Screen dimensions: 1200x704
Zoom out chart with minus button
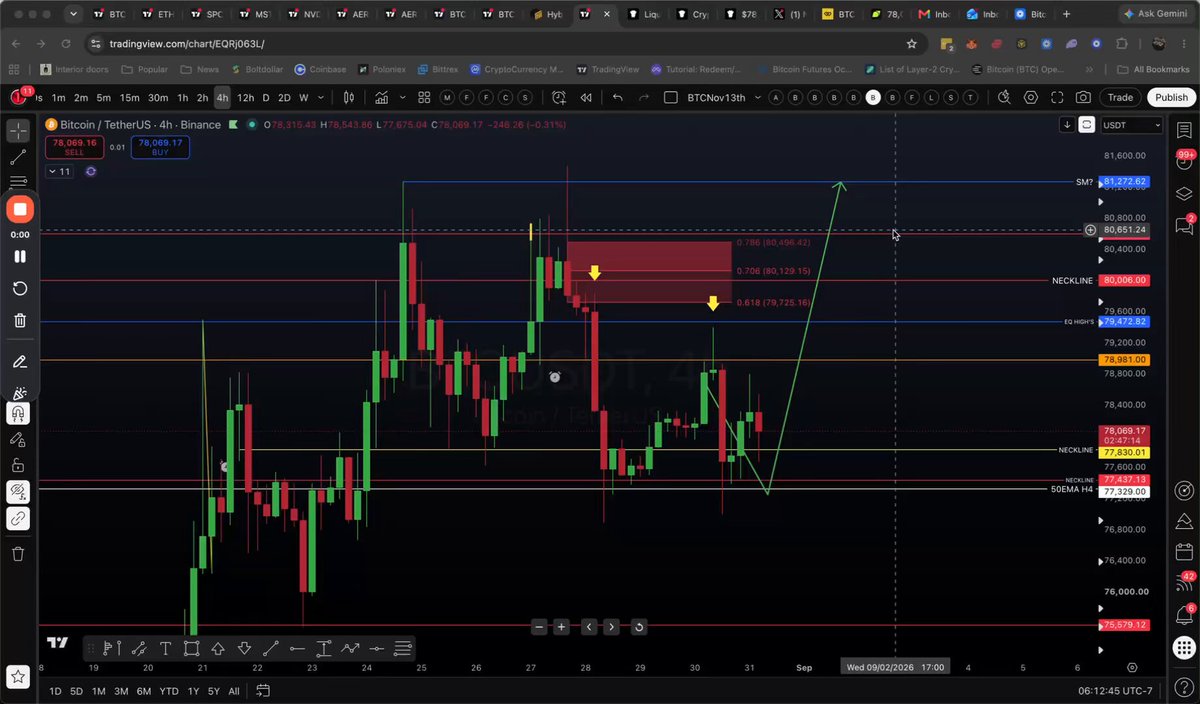pos(540,627)
